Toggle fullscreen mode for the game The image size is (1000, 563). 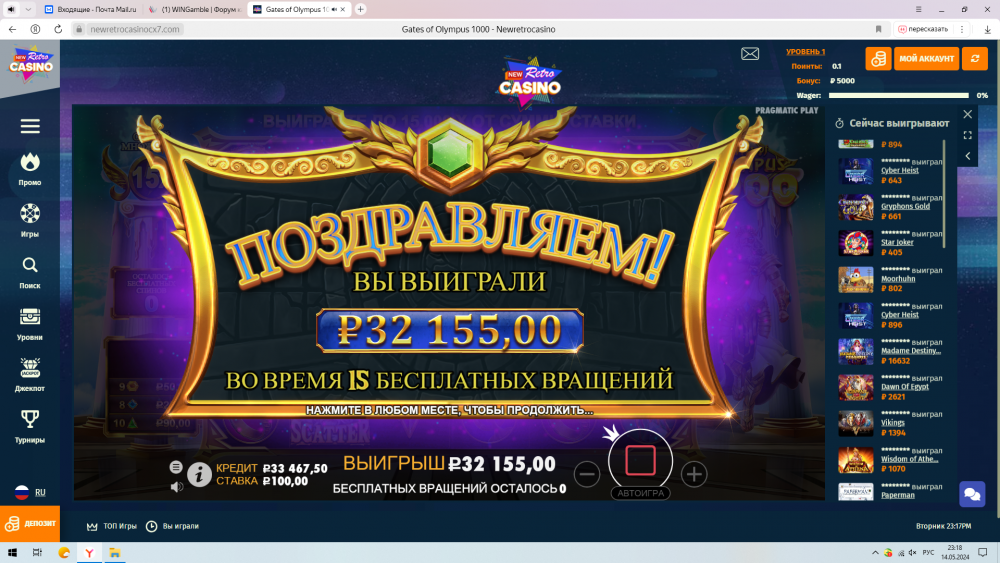click(x=967, y=135)
